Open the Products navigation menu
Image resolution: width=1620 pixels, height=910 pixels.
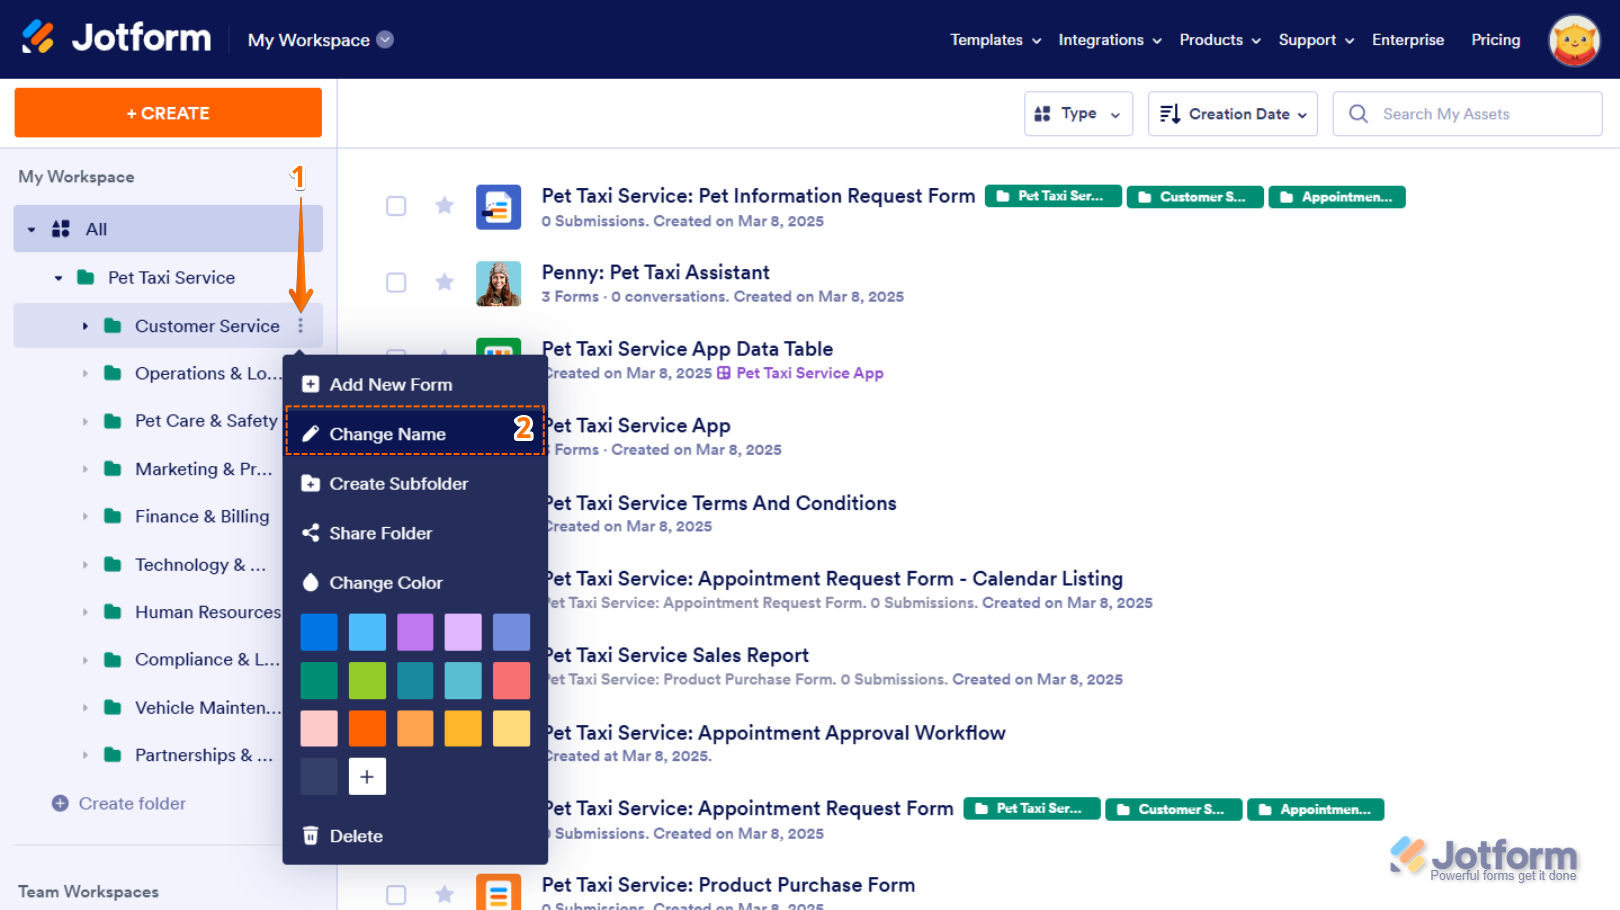1220,40
